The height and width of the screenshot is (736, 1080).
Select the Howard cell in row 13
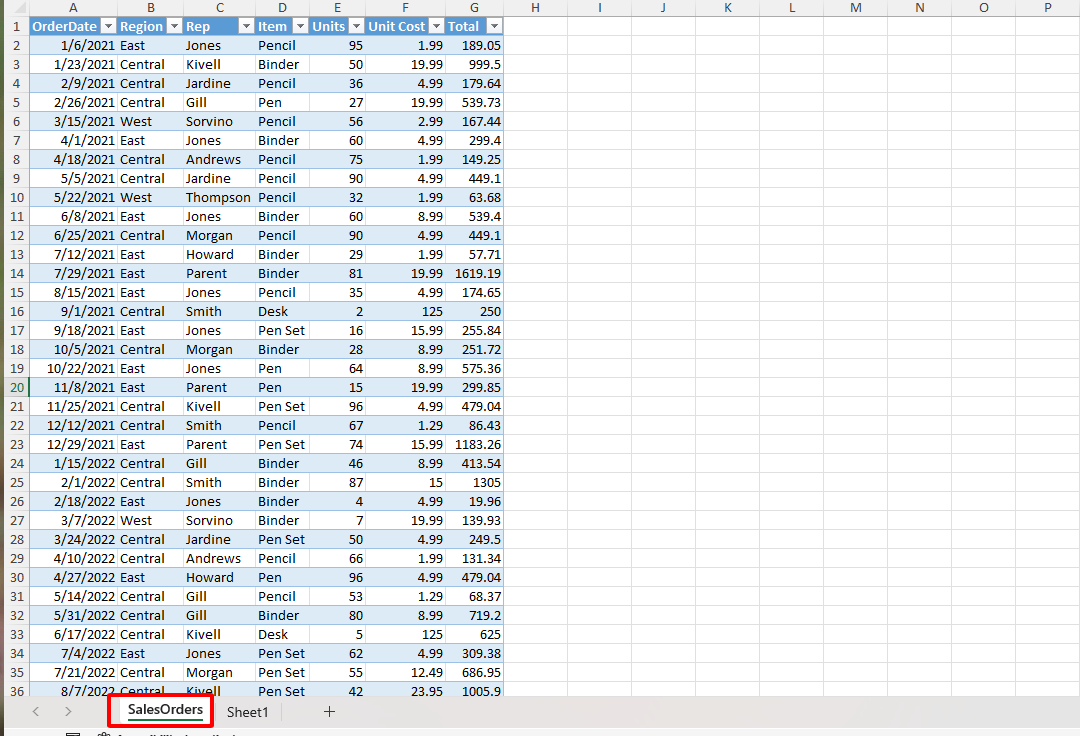(220, 255)
